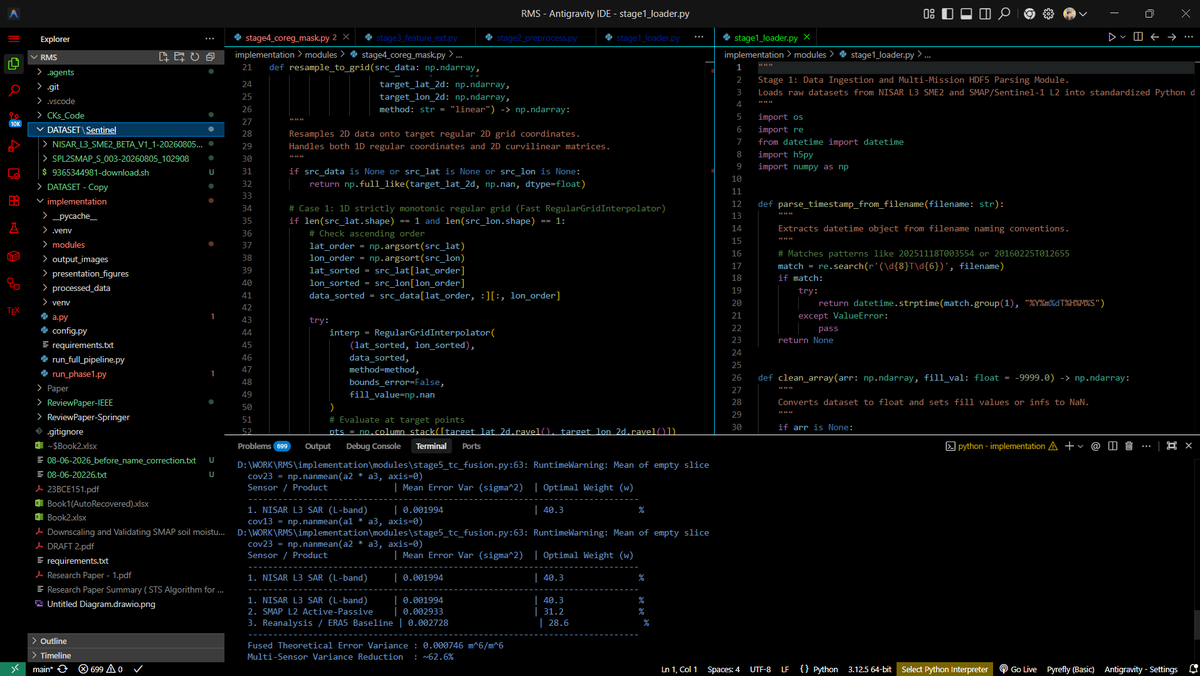Viewport: 1200px width, 676px height.
Task: Open the Testing flask view
Action: click(x=14, y=229)
